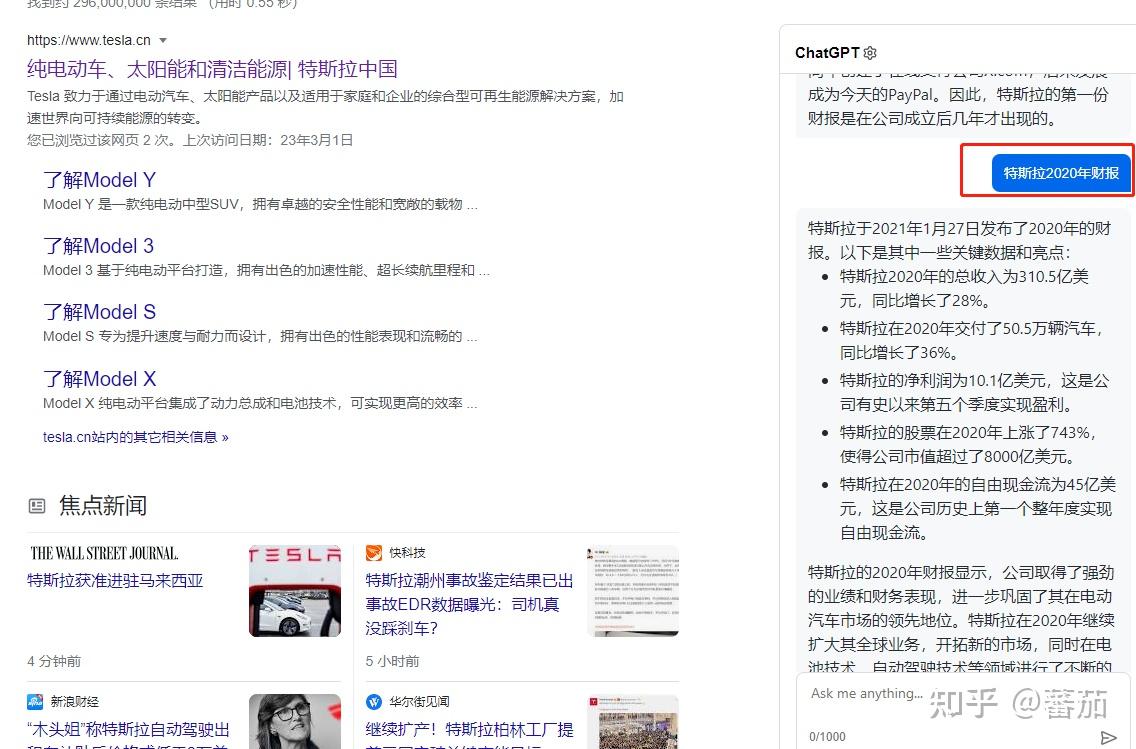Expand tesla.cn站内的其它相关信息 link
Image resolution: width=1136 pixels, height=749 pixels.
pos(137,437)
